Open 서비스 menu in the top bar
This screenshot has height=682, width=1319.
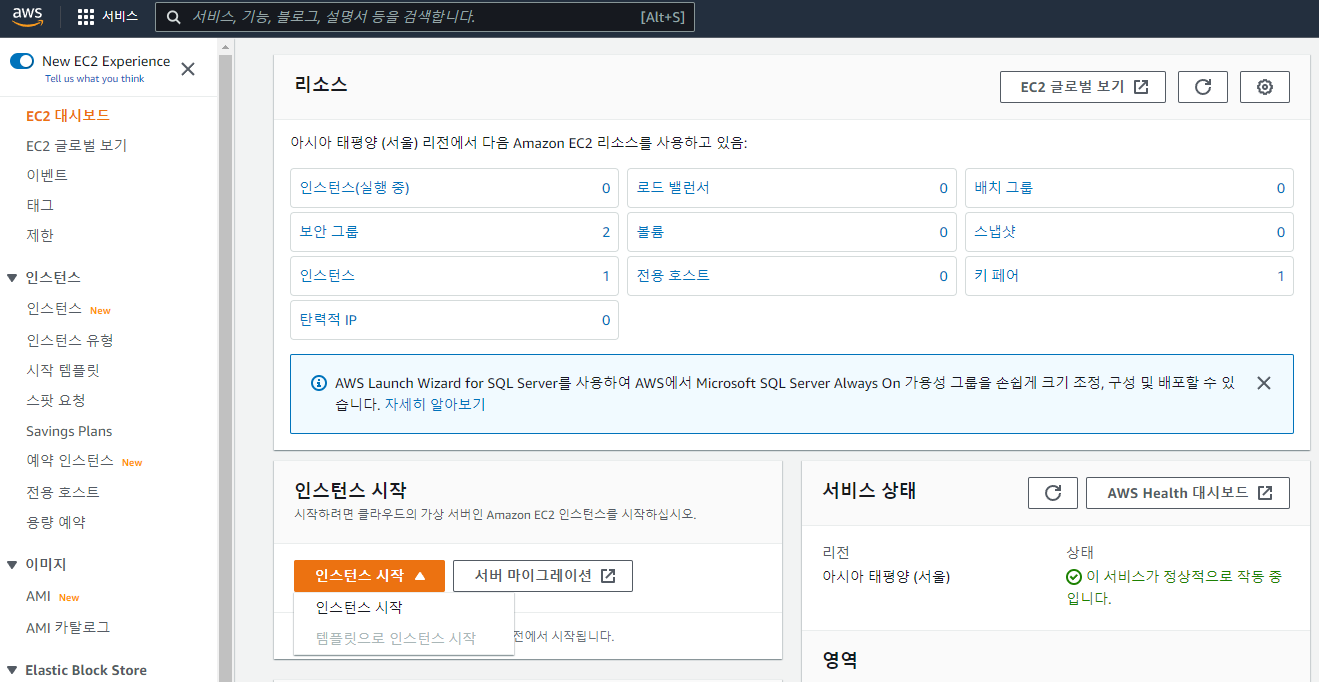point(108,17)
